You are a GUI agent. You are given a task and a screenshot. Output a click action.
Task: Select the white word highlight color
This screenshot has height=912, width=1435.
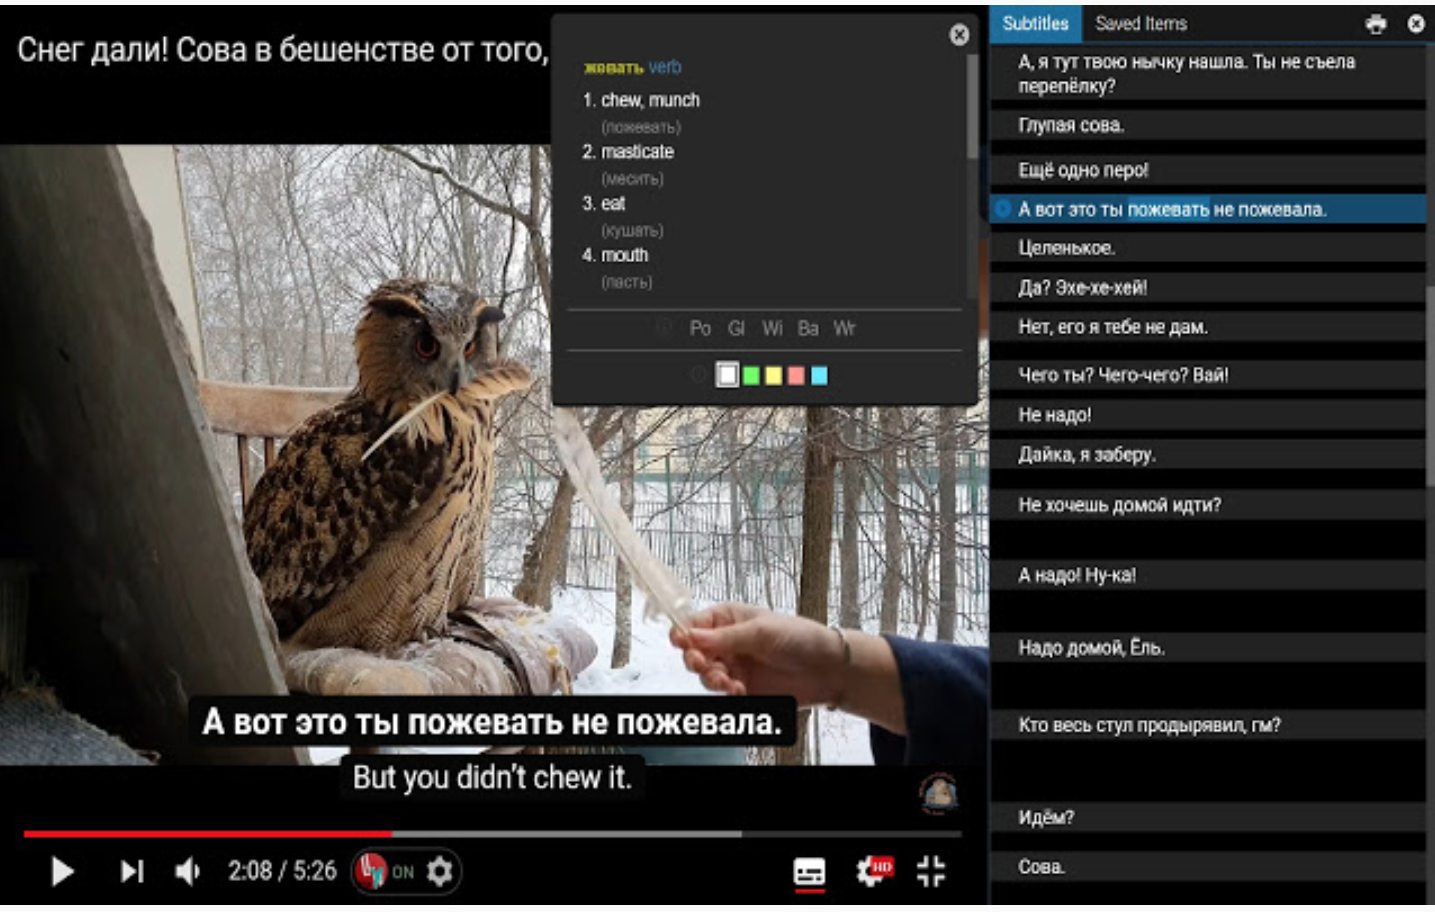728,375
